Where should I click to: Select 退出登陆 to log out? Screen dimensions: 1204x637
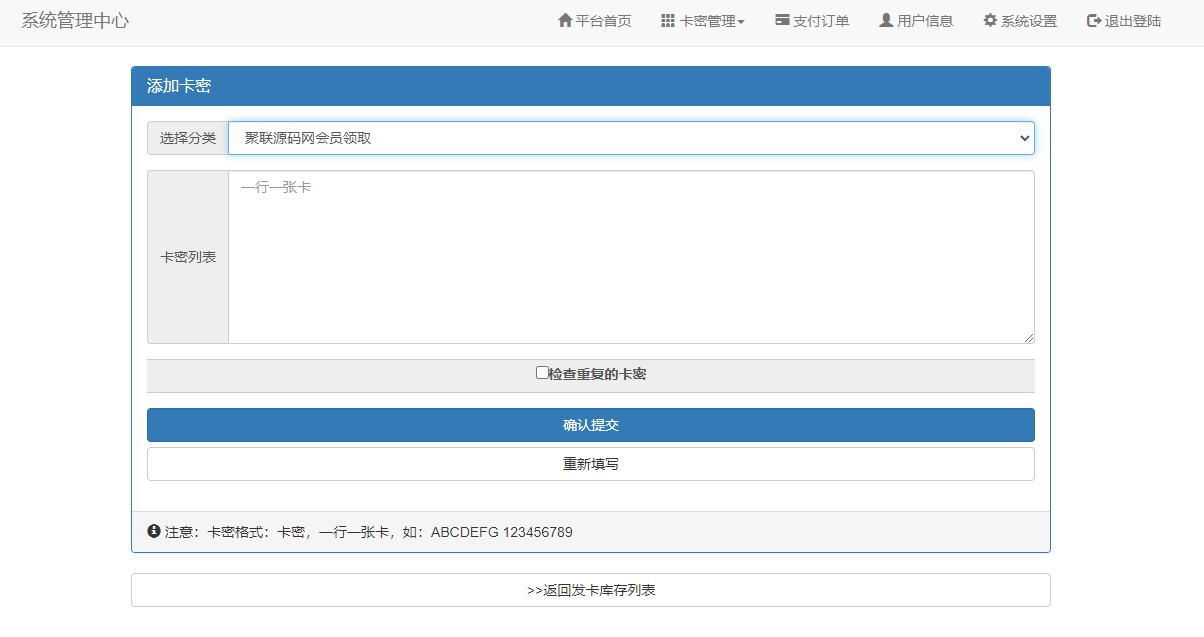point(1124,21)
